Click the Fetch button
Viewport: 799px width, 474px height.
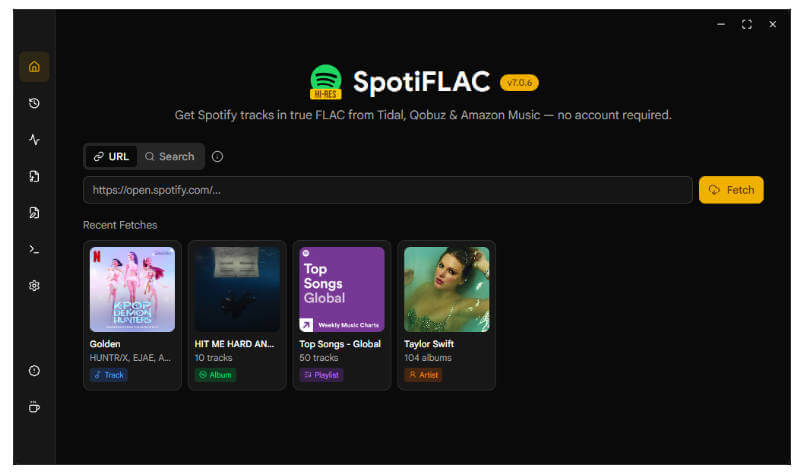731,190
